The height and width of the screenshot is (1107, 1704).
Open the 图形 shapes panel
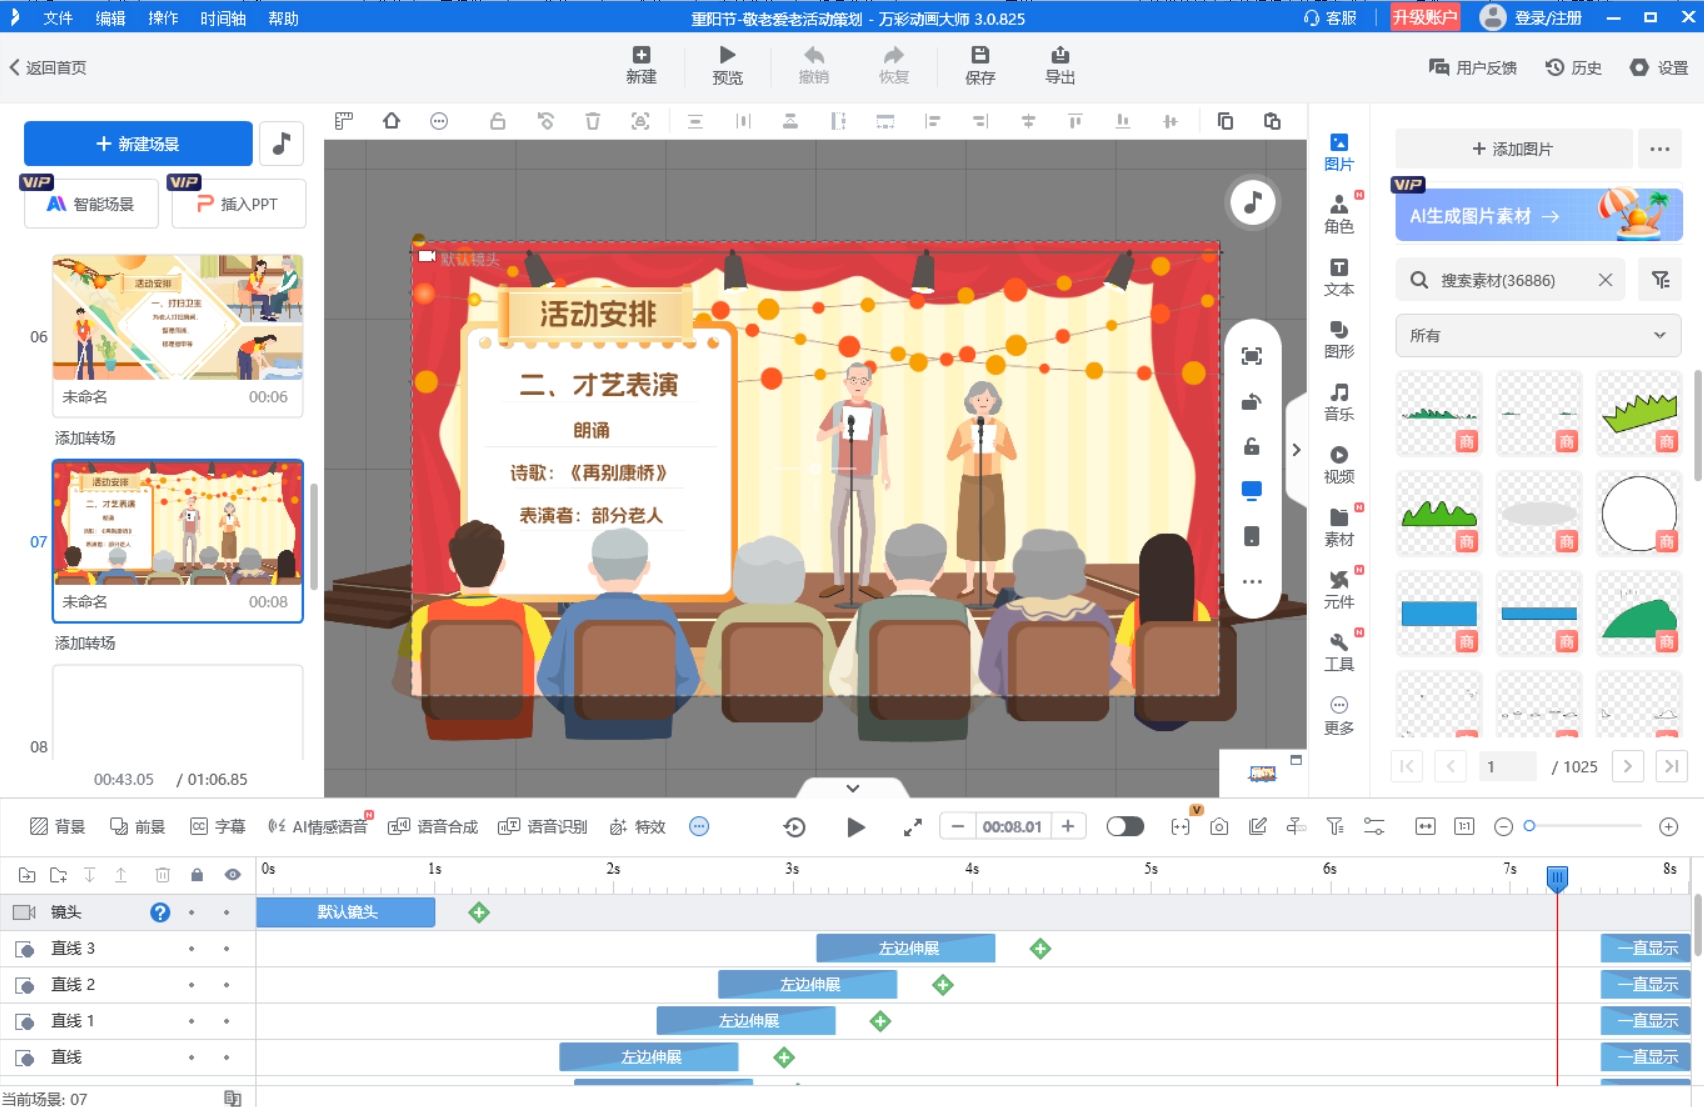1339,339
